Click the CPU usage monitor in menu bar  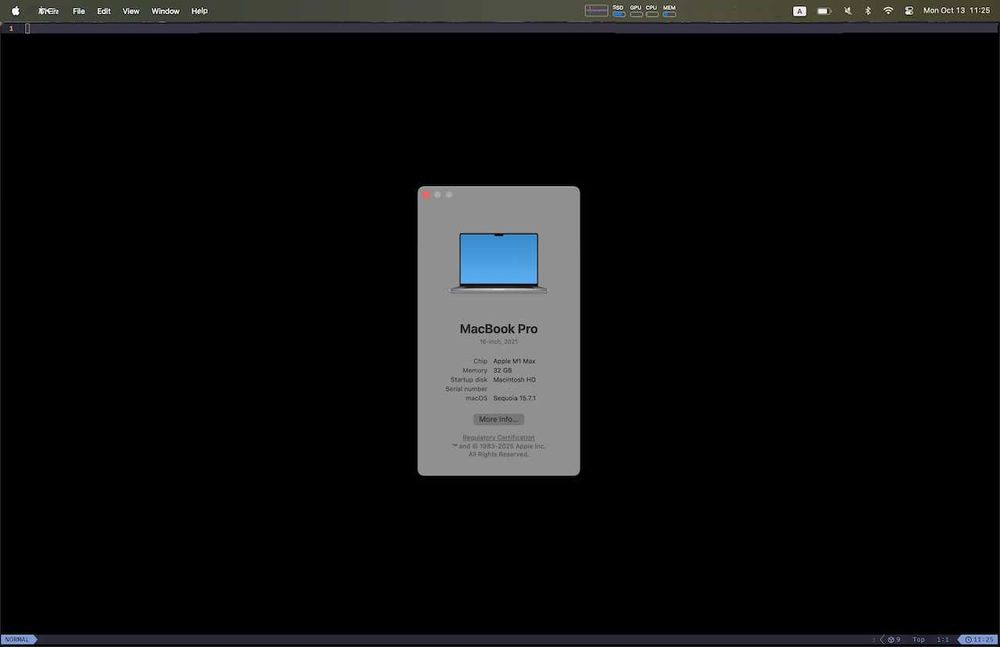(x=651, y=11)
